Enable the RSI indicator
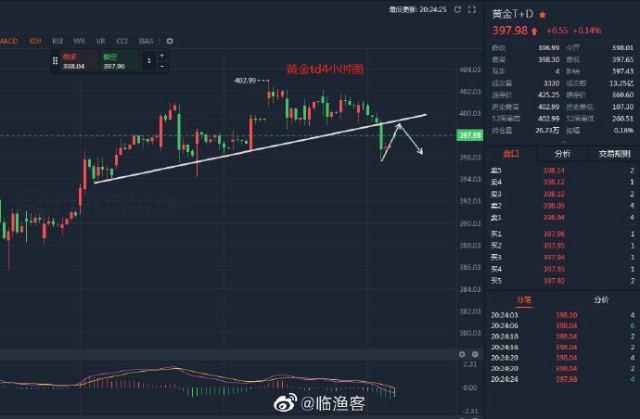This screenshot has height=419, width=640. (57, 41)
